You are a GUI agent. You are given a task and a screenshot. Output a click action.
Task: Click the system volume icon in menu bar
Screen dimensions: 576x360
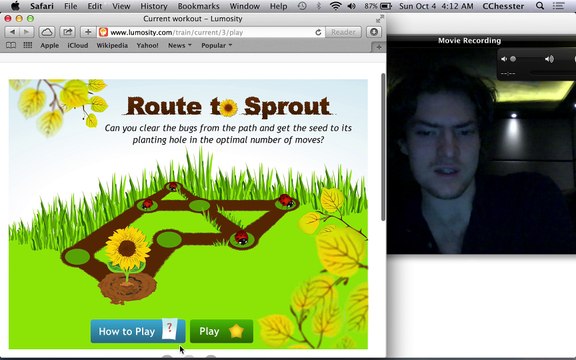[352, 6]
